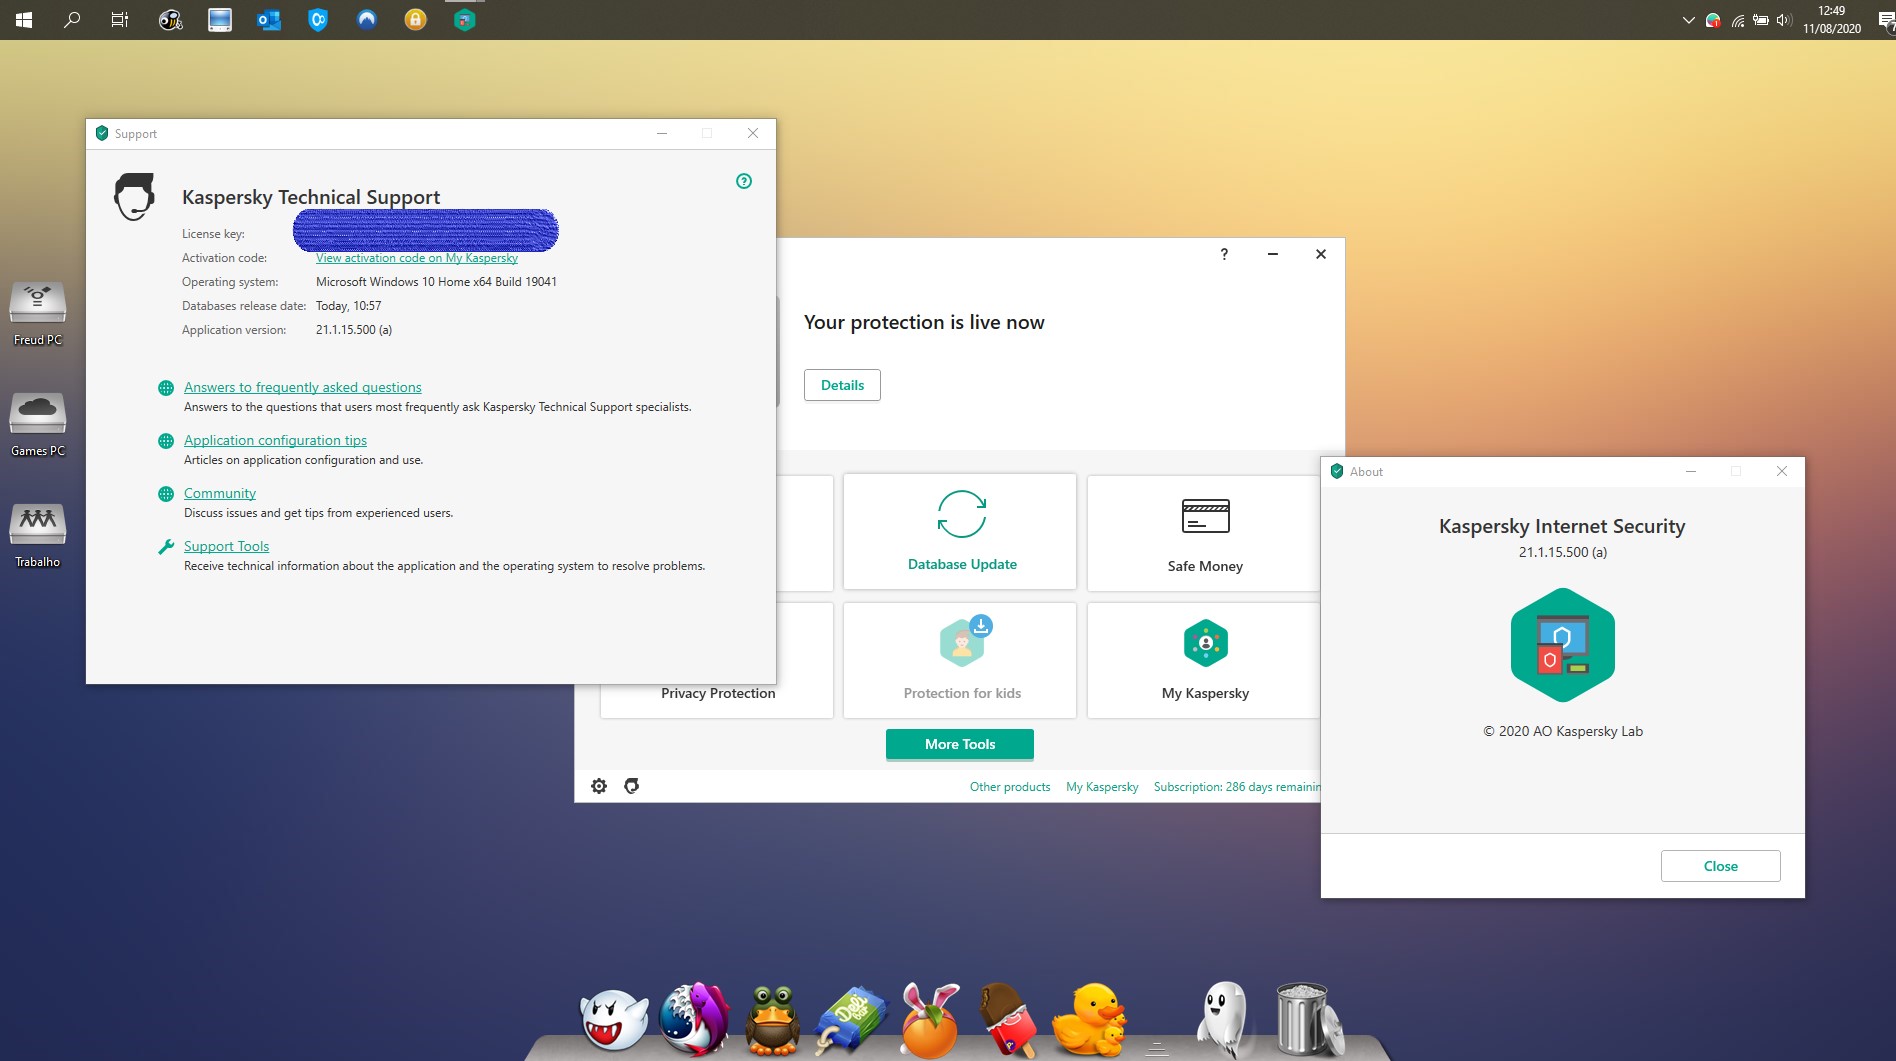Open My Kaspersky link in bottom bar

pos(1102,787)
